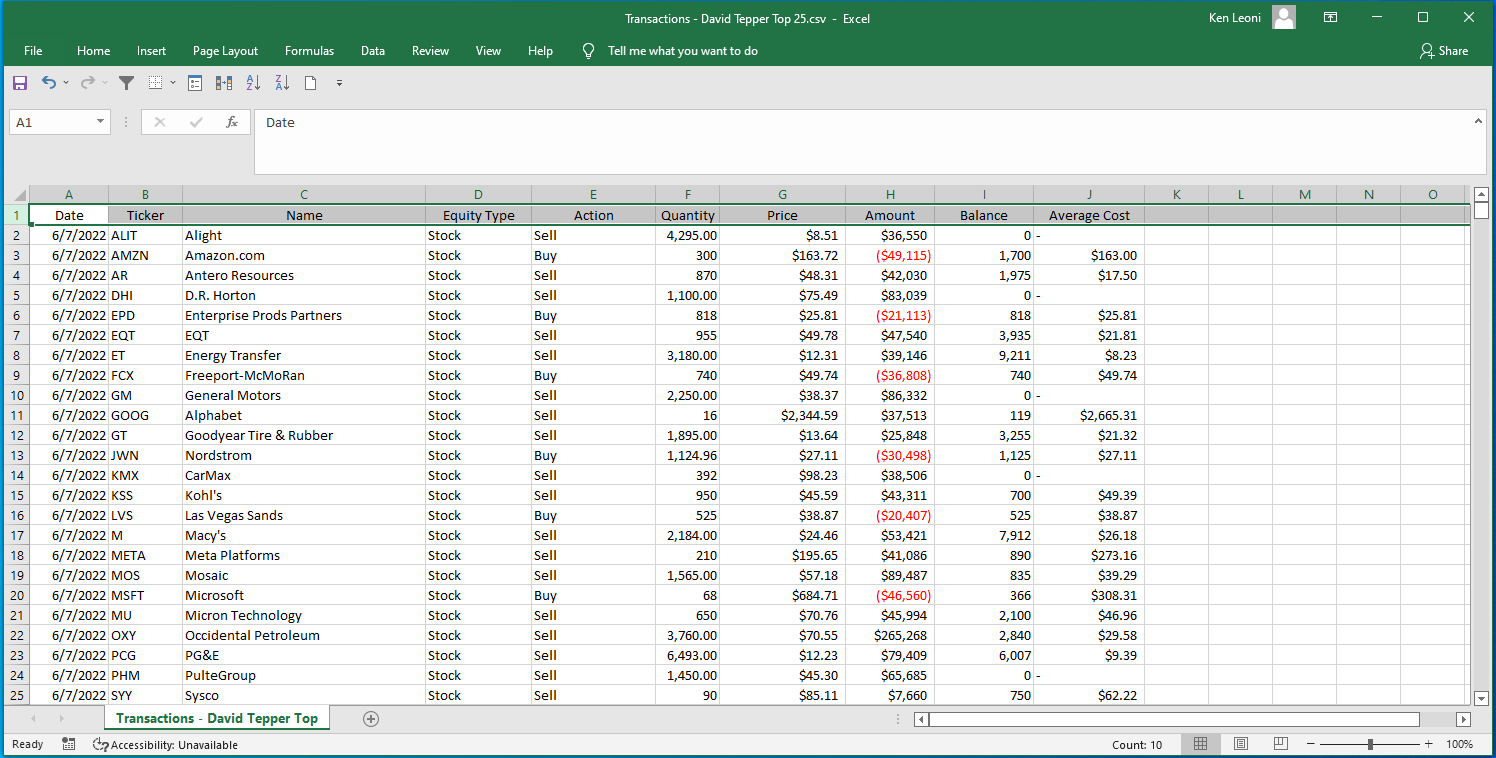Sort Z to A descending
1496x758 pixels.
[282, 83]
